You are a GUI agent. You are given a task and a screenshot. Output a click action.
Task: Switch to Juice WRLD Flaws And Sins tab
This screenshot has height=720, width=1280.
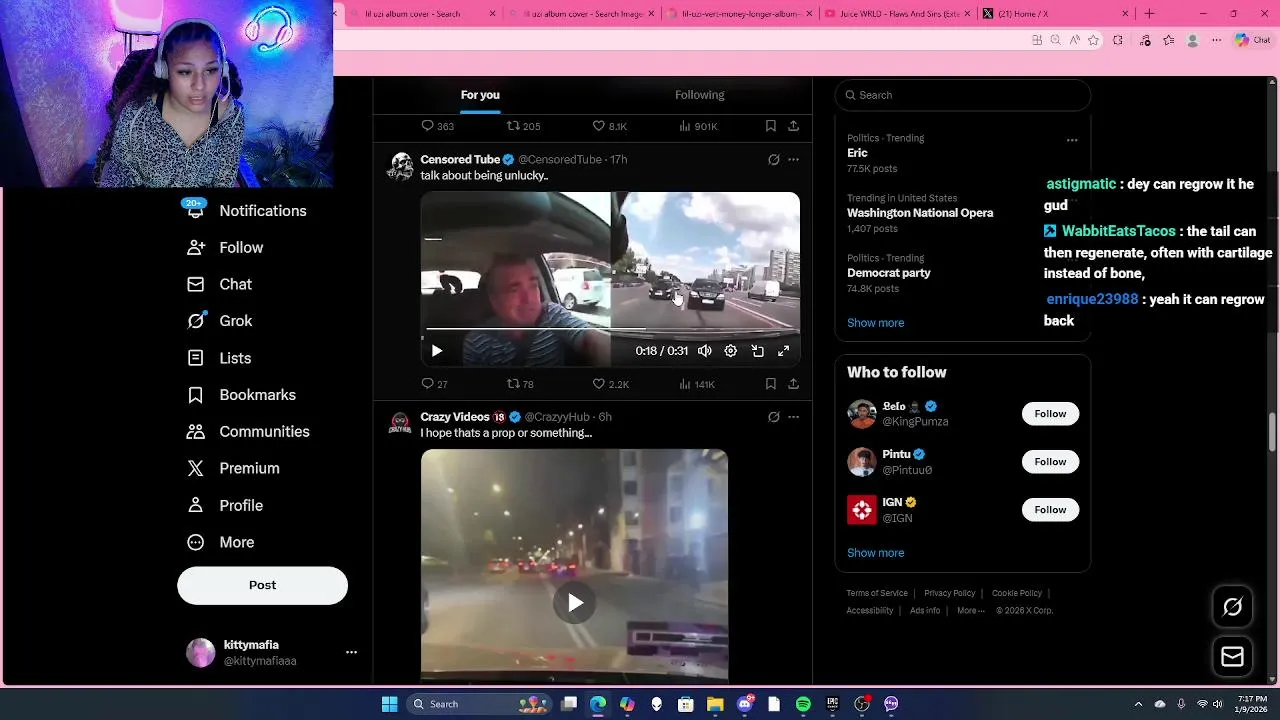pos(896,14)
